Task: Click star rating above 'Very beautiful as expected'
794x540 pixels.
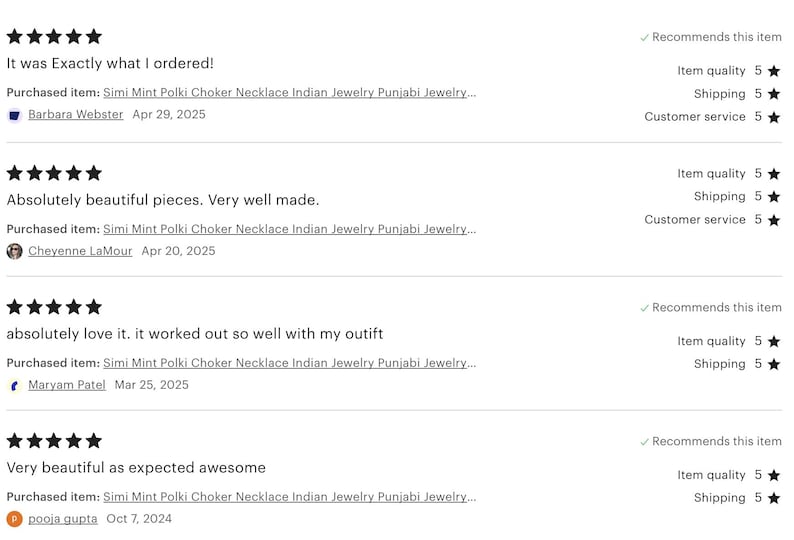Action: pos(54,441)
